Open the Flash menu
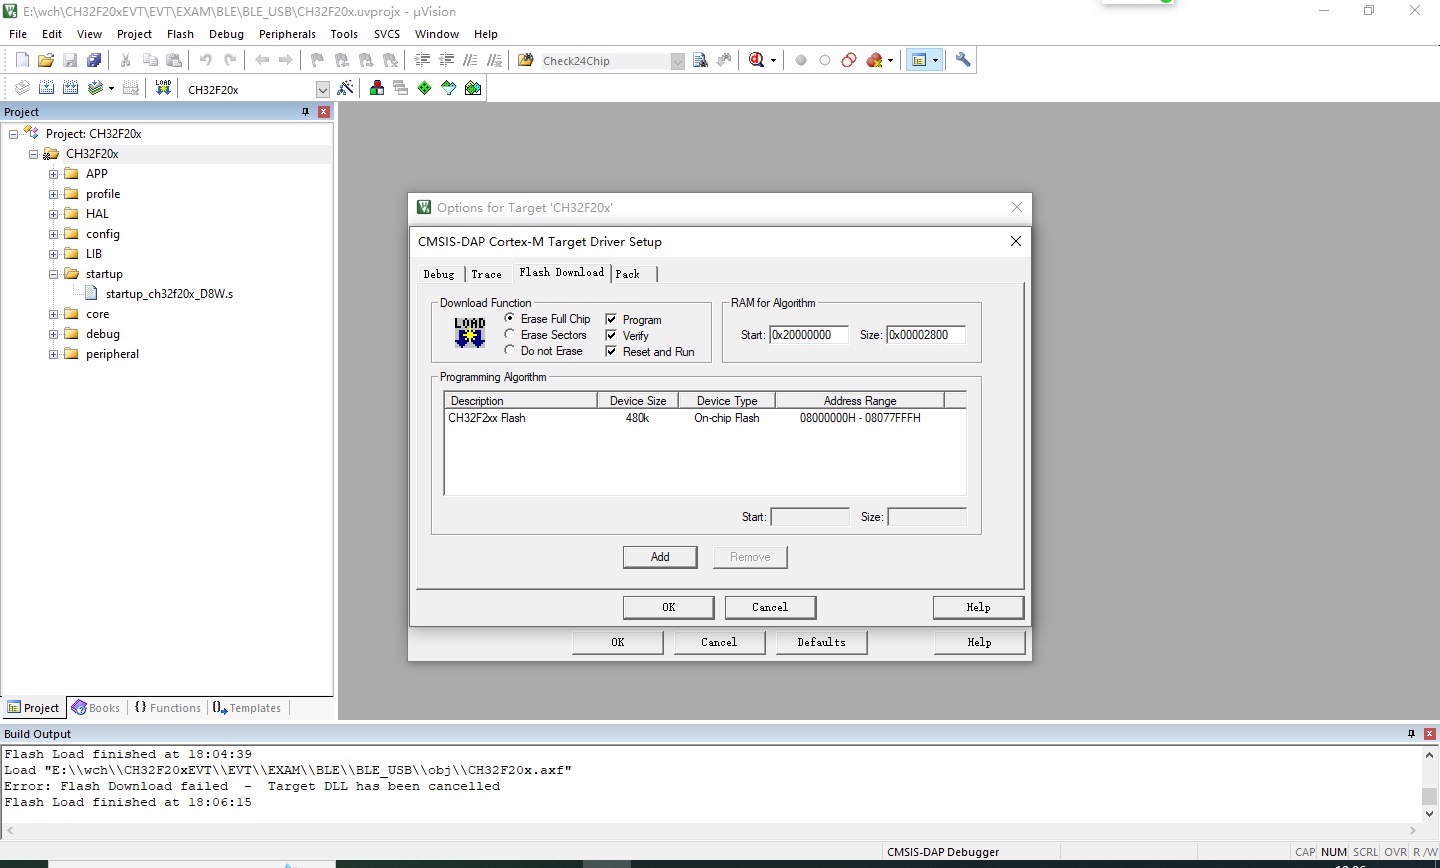 (180, 34)
